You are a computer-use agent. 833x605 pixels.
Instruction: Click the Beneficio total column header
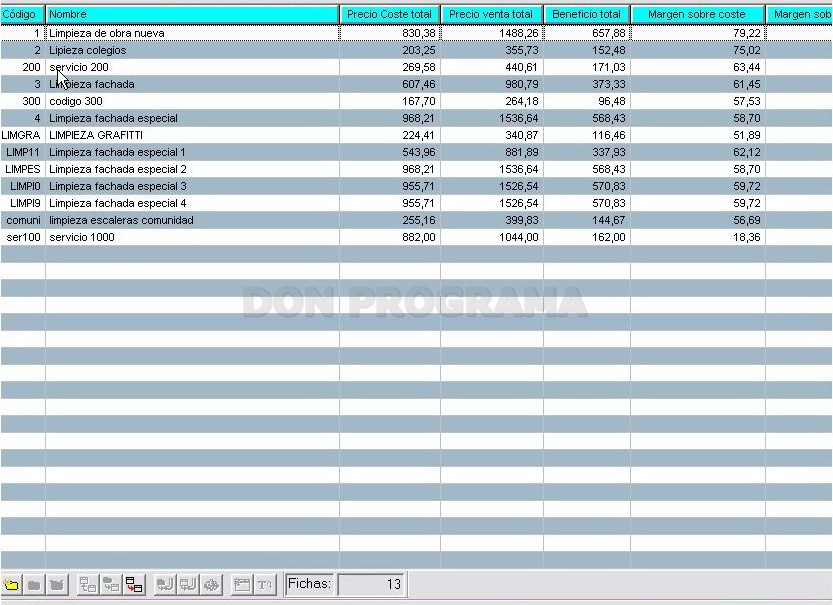click(x=586, y=14)
